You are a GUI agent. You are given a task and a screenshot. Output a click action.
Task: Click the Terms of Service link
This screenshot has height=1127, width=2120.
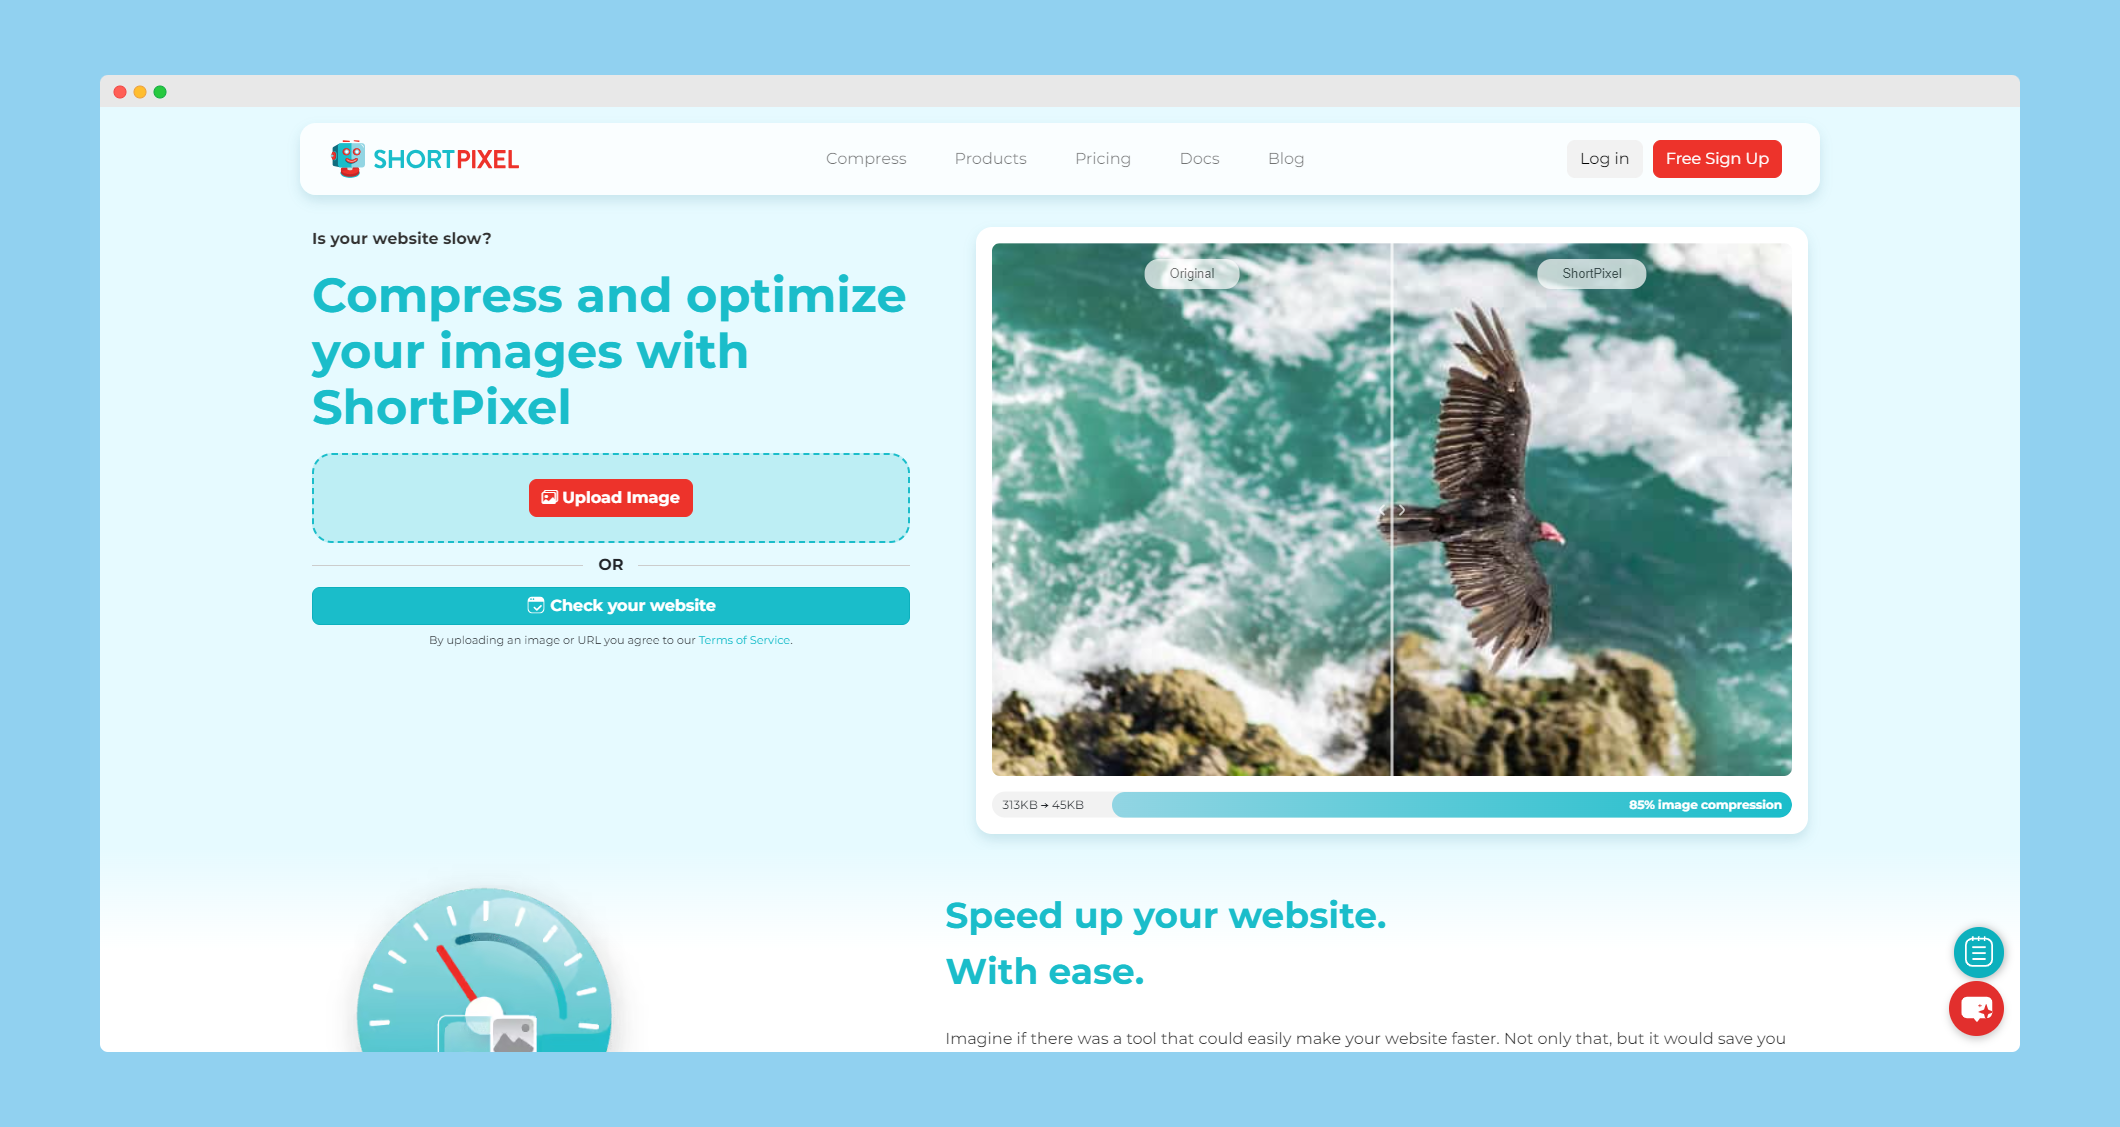point(743,639)
